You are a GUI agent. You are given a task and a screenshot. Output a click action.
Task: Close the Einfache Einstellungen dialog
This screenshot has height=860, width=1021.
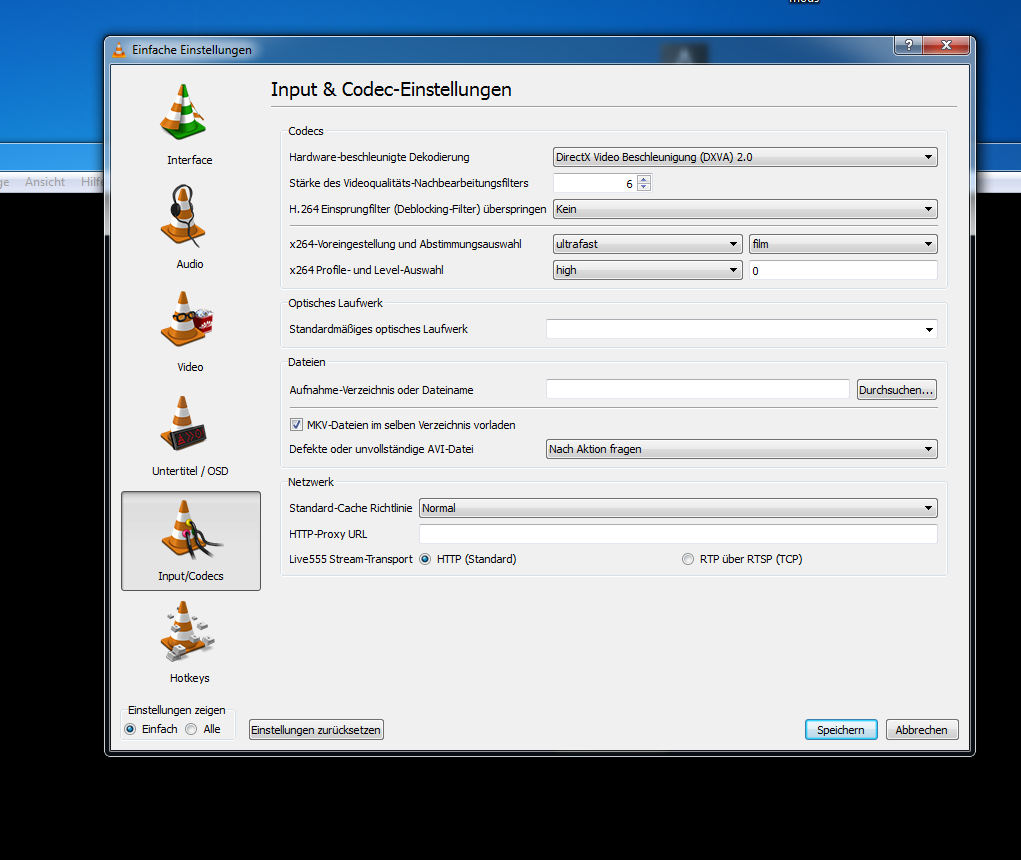pyautogui.click(x=946, y=45)
